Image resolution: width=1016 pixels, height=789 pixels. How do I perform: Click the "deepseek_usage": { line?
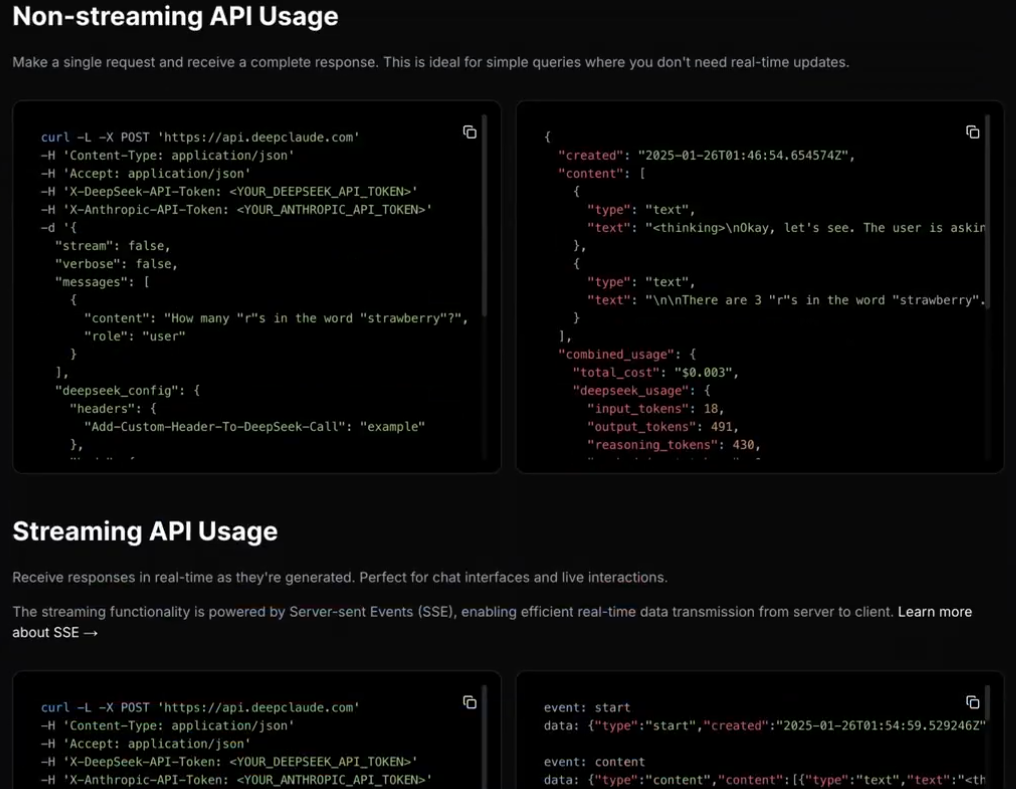[641, 391]
